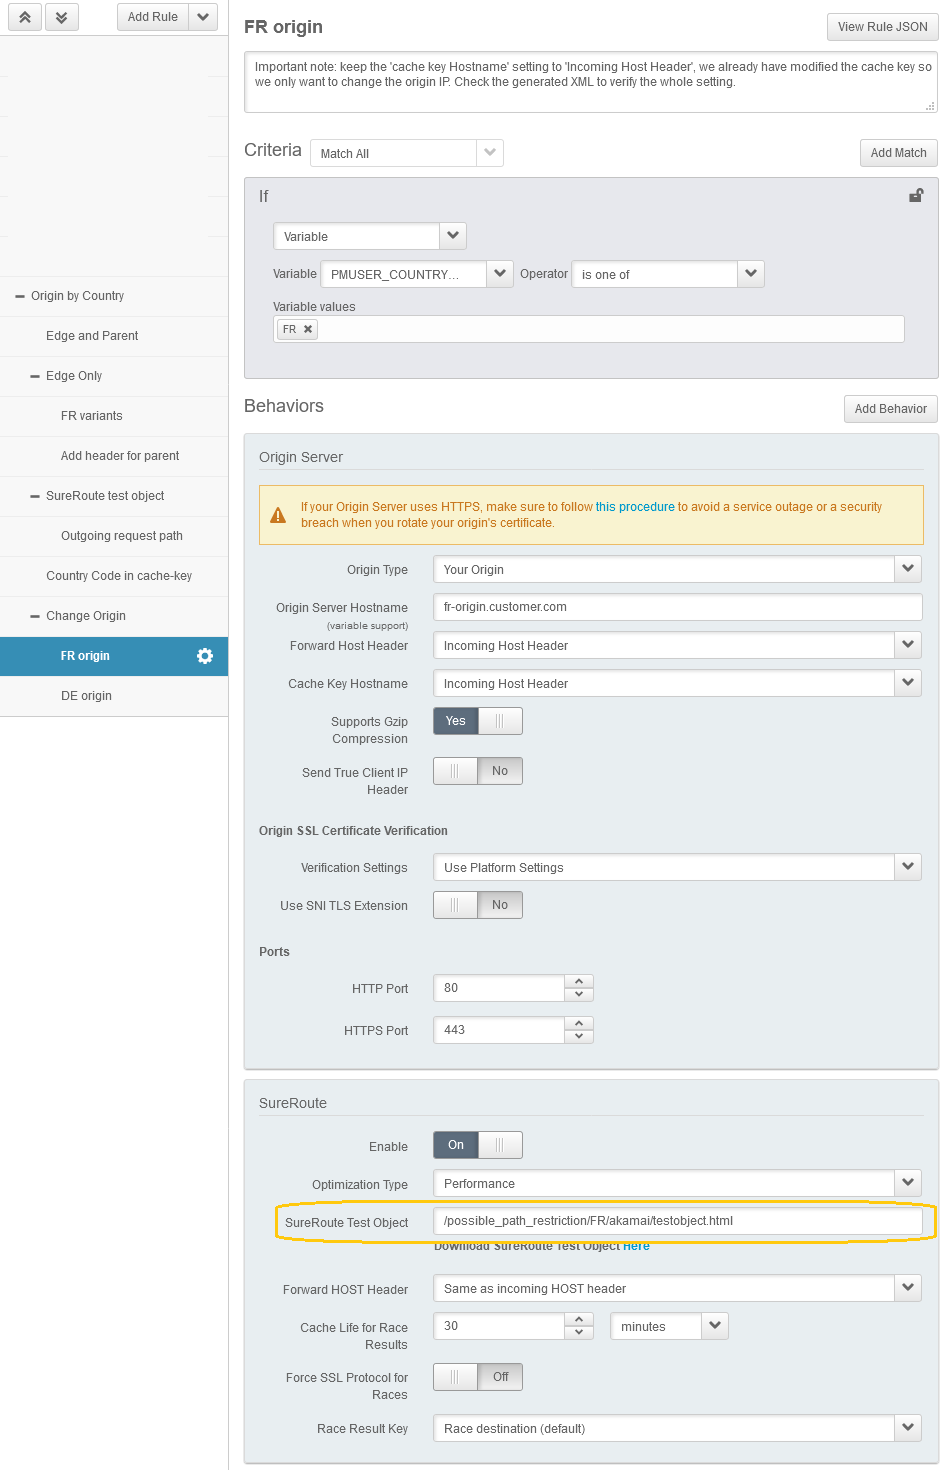The width and height of the screenshot is (949, 1470).
Task: Click the SureRoute Test Object path field
Action: click(677, 1221)
